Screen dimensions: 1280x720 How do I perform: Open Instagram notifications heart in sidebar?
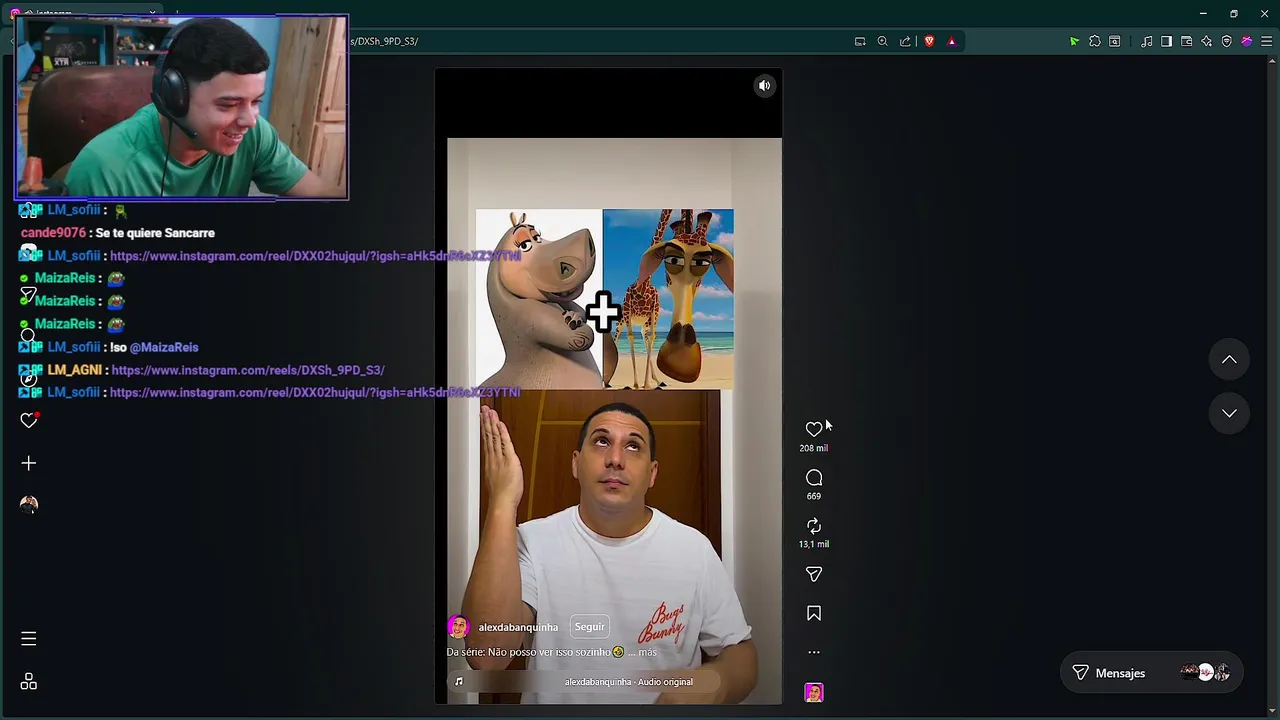pyautogui.click(x=29, y=420)
